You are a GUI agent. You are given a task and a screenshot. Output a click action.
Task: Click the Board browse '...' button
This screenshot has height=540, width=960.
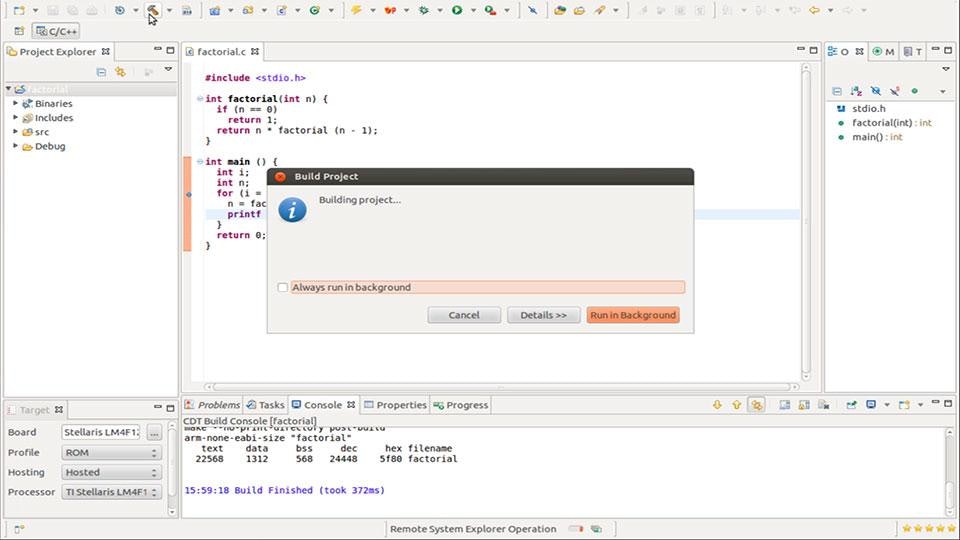[x=154, y=432]
